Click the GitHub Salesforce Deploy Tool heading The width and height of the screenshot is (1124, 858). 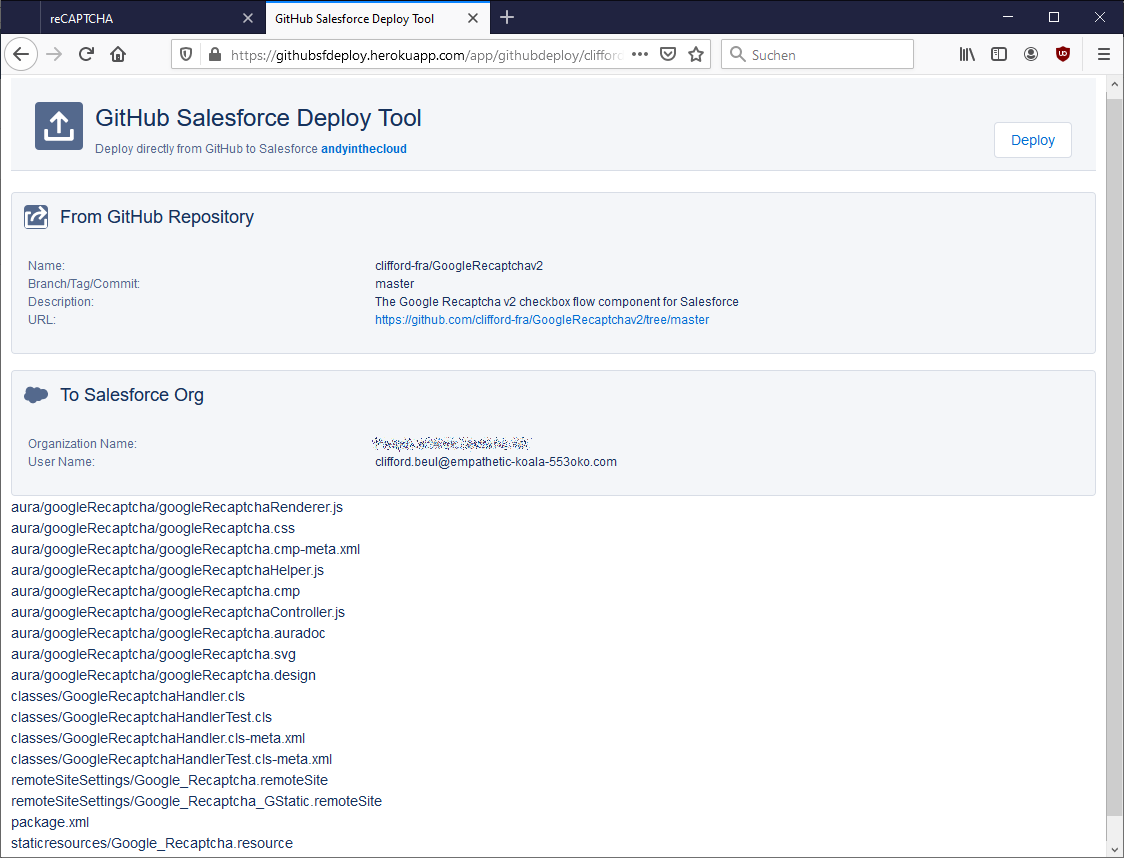coord(258,118)
